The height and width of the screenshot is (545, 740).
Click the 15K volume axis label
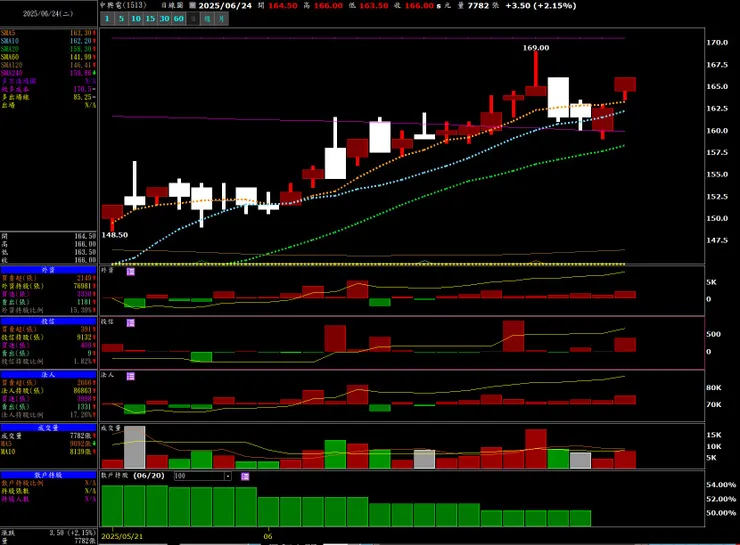pyautogui.click(x=714, y=435)
